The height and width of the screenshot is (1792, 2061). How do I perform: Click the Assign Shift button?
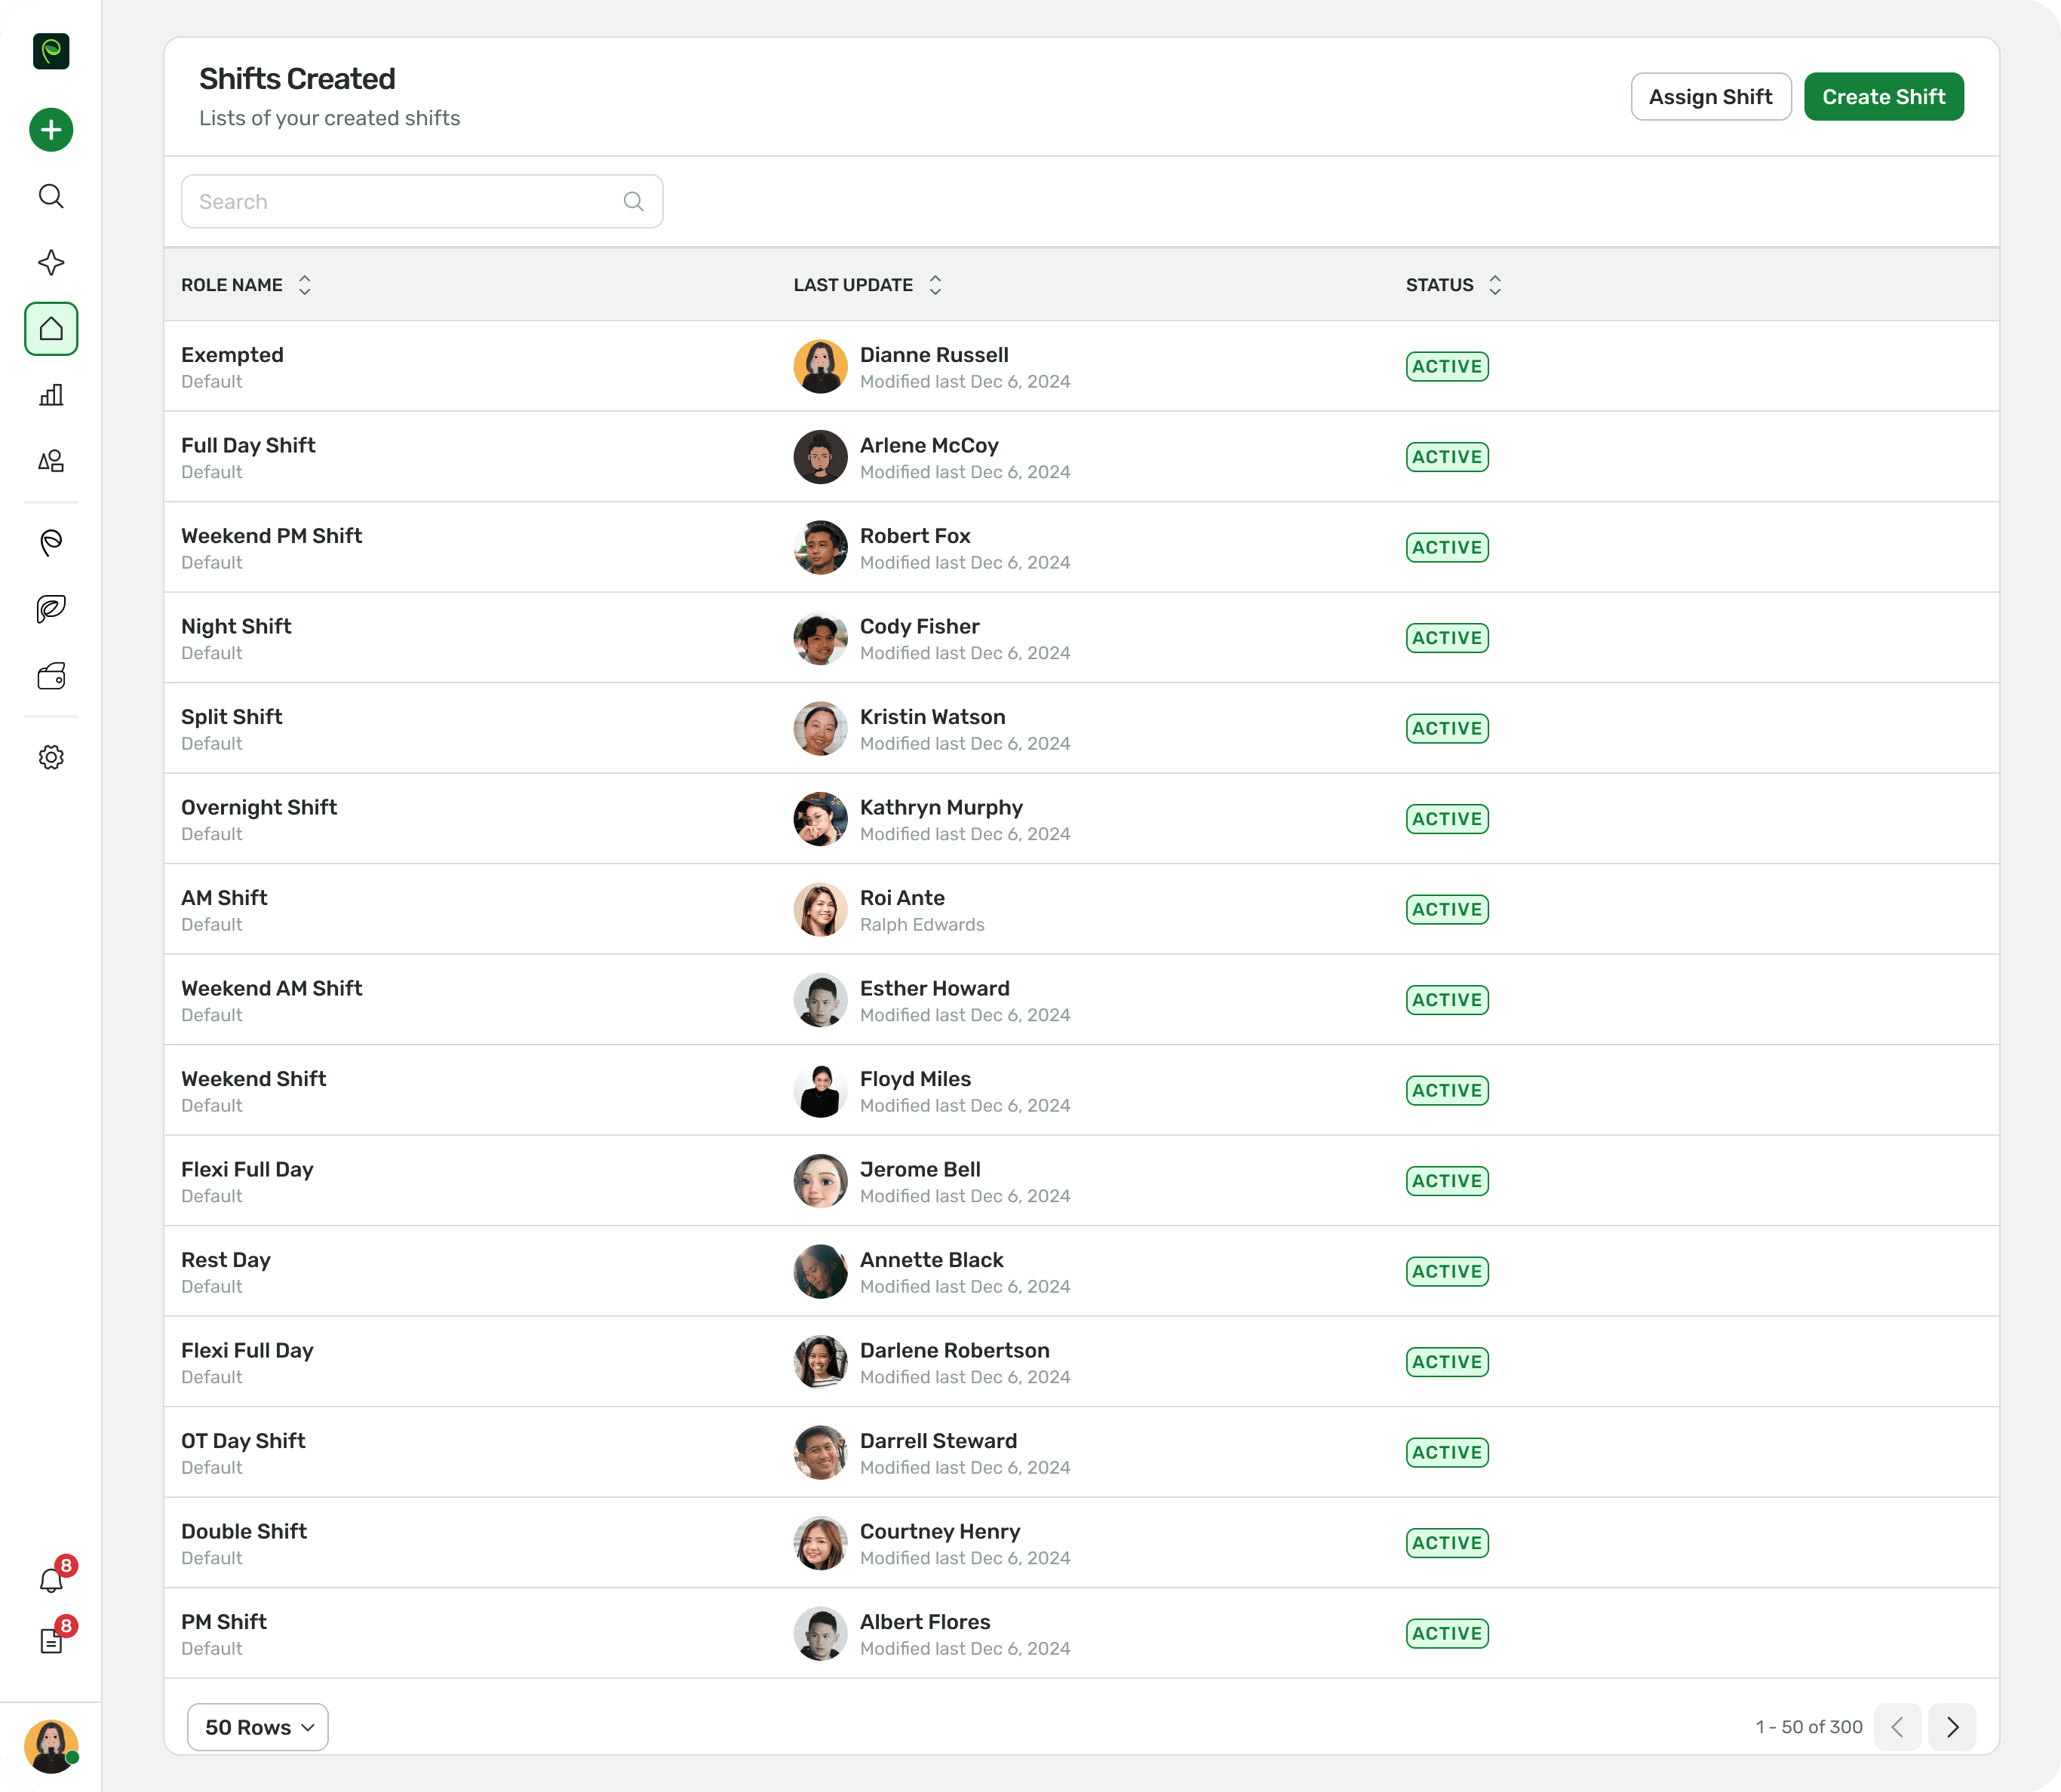(x=1710, y=96)
